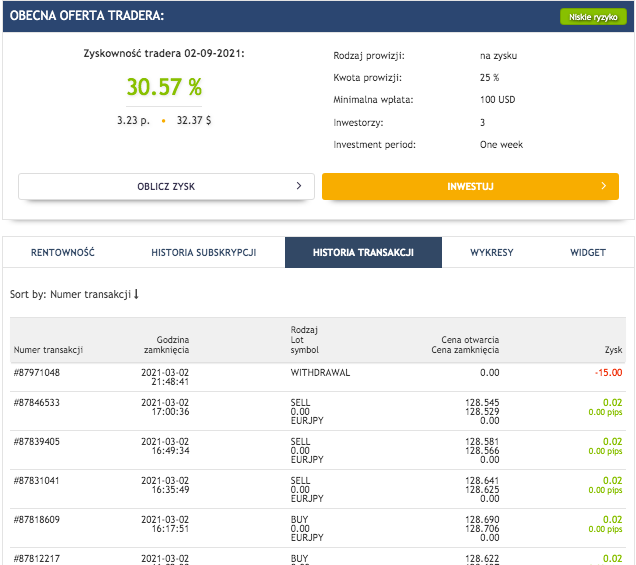Open the Widget tab

[587, 253]
